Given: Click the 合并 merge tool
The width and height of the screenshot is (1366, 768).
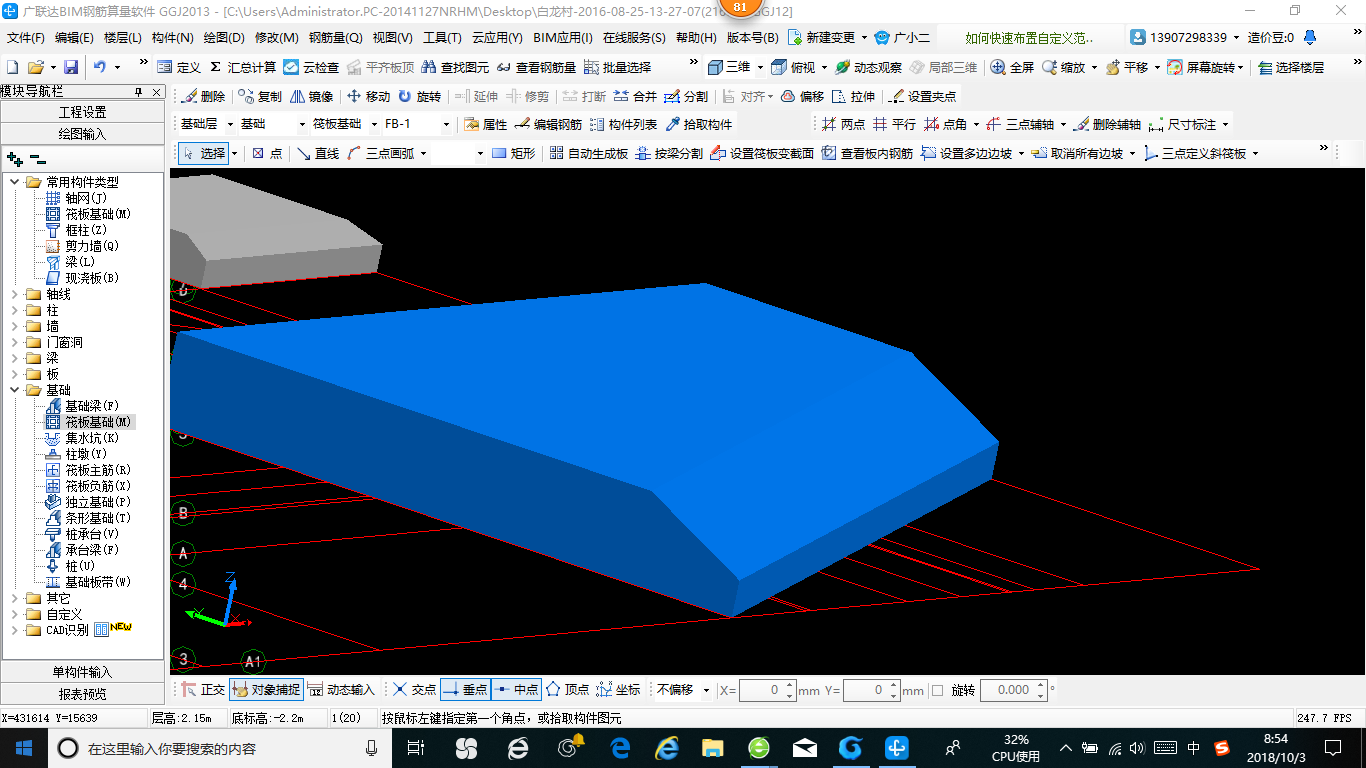Looking at the screenshot, I should pyautogui.click(x=635, y=96).
